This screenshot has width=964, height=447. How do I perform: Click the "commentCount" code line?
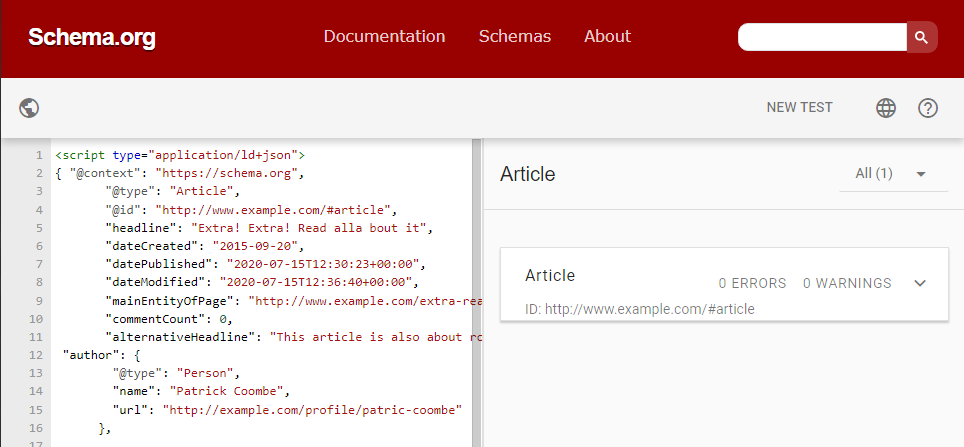[168, 319]
